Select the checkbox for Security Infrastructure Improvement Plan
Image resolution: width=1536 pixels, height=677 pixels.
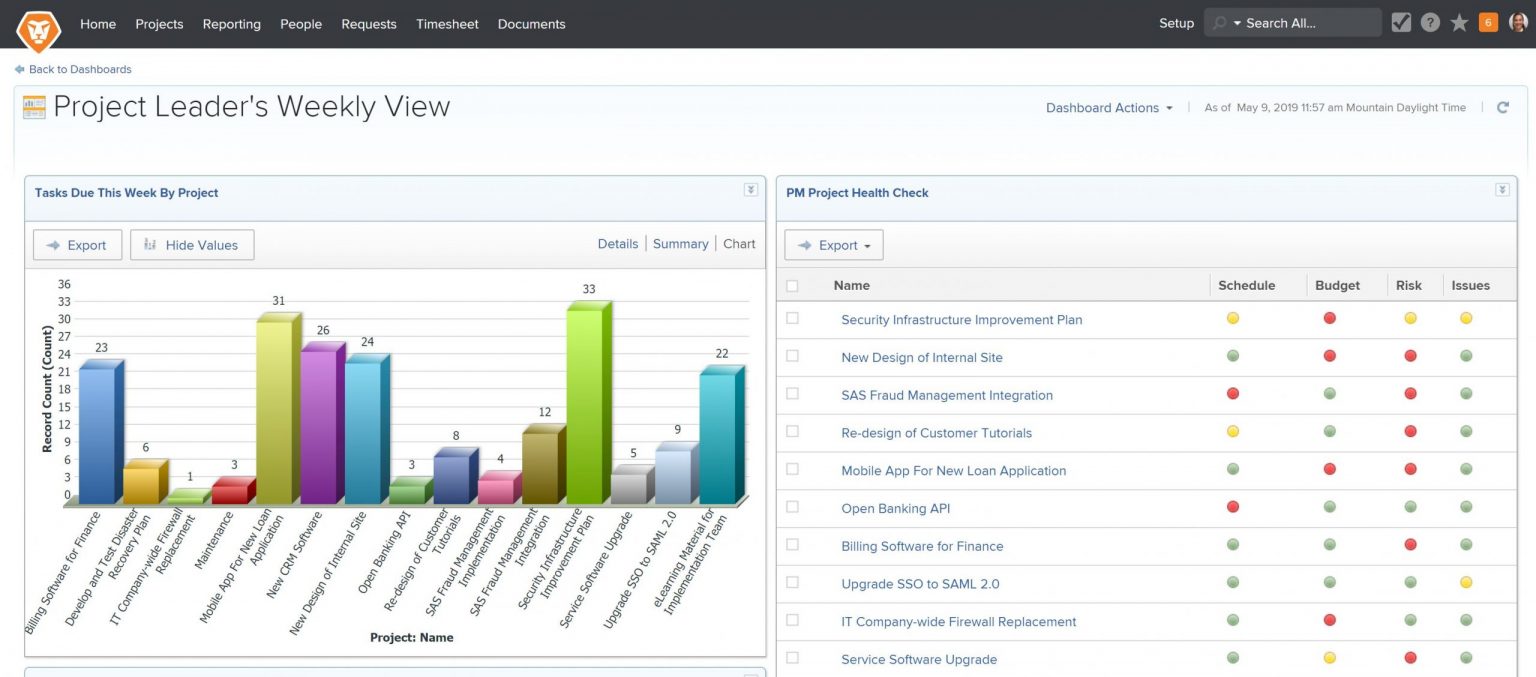(794, 318)
